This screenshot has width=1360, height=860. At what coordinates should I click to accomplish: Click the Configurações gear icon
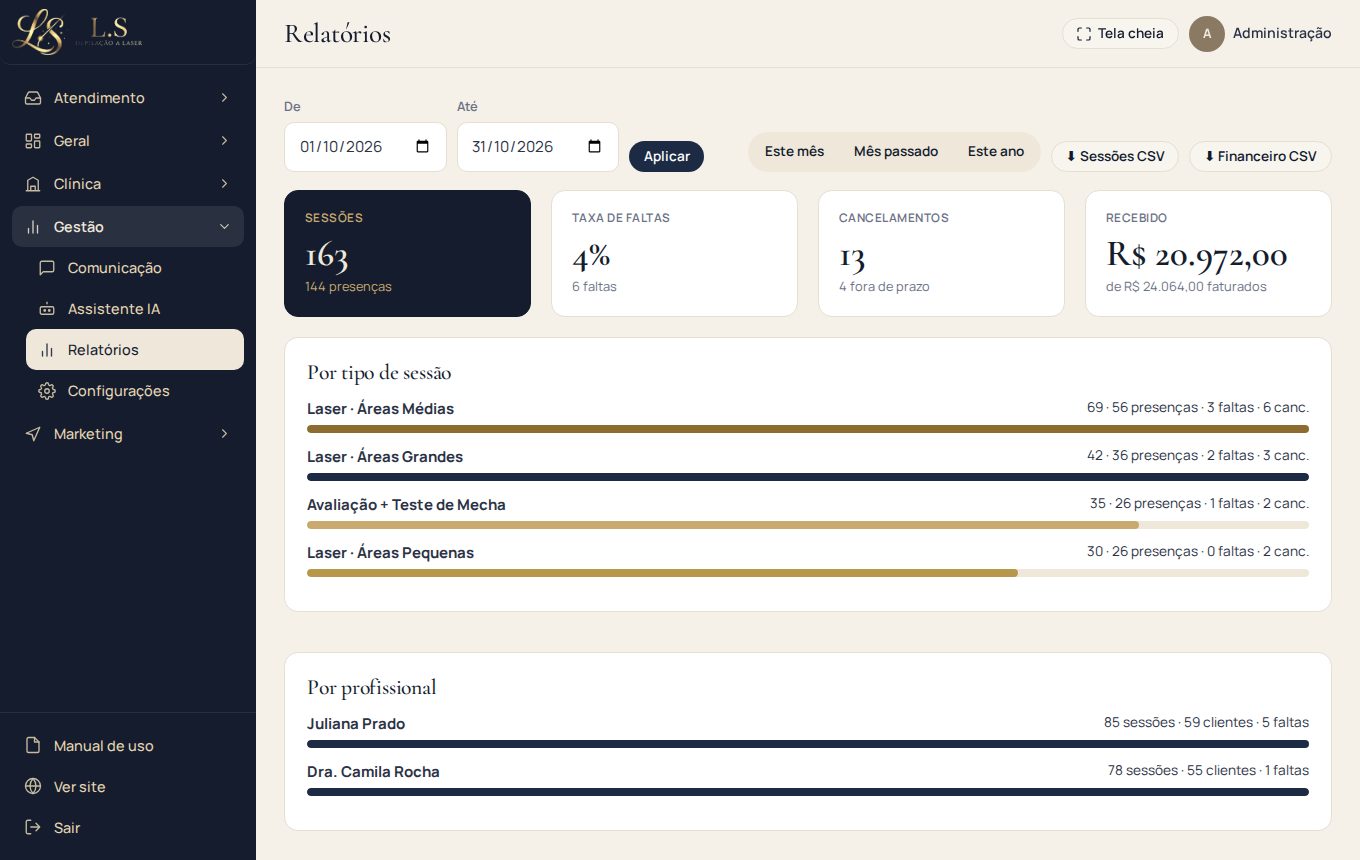pos(47,391)
